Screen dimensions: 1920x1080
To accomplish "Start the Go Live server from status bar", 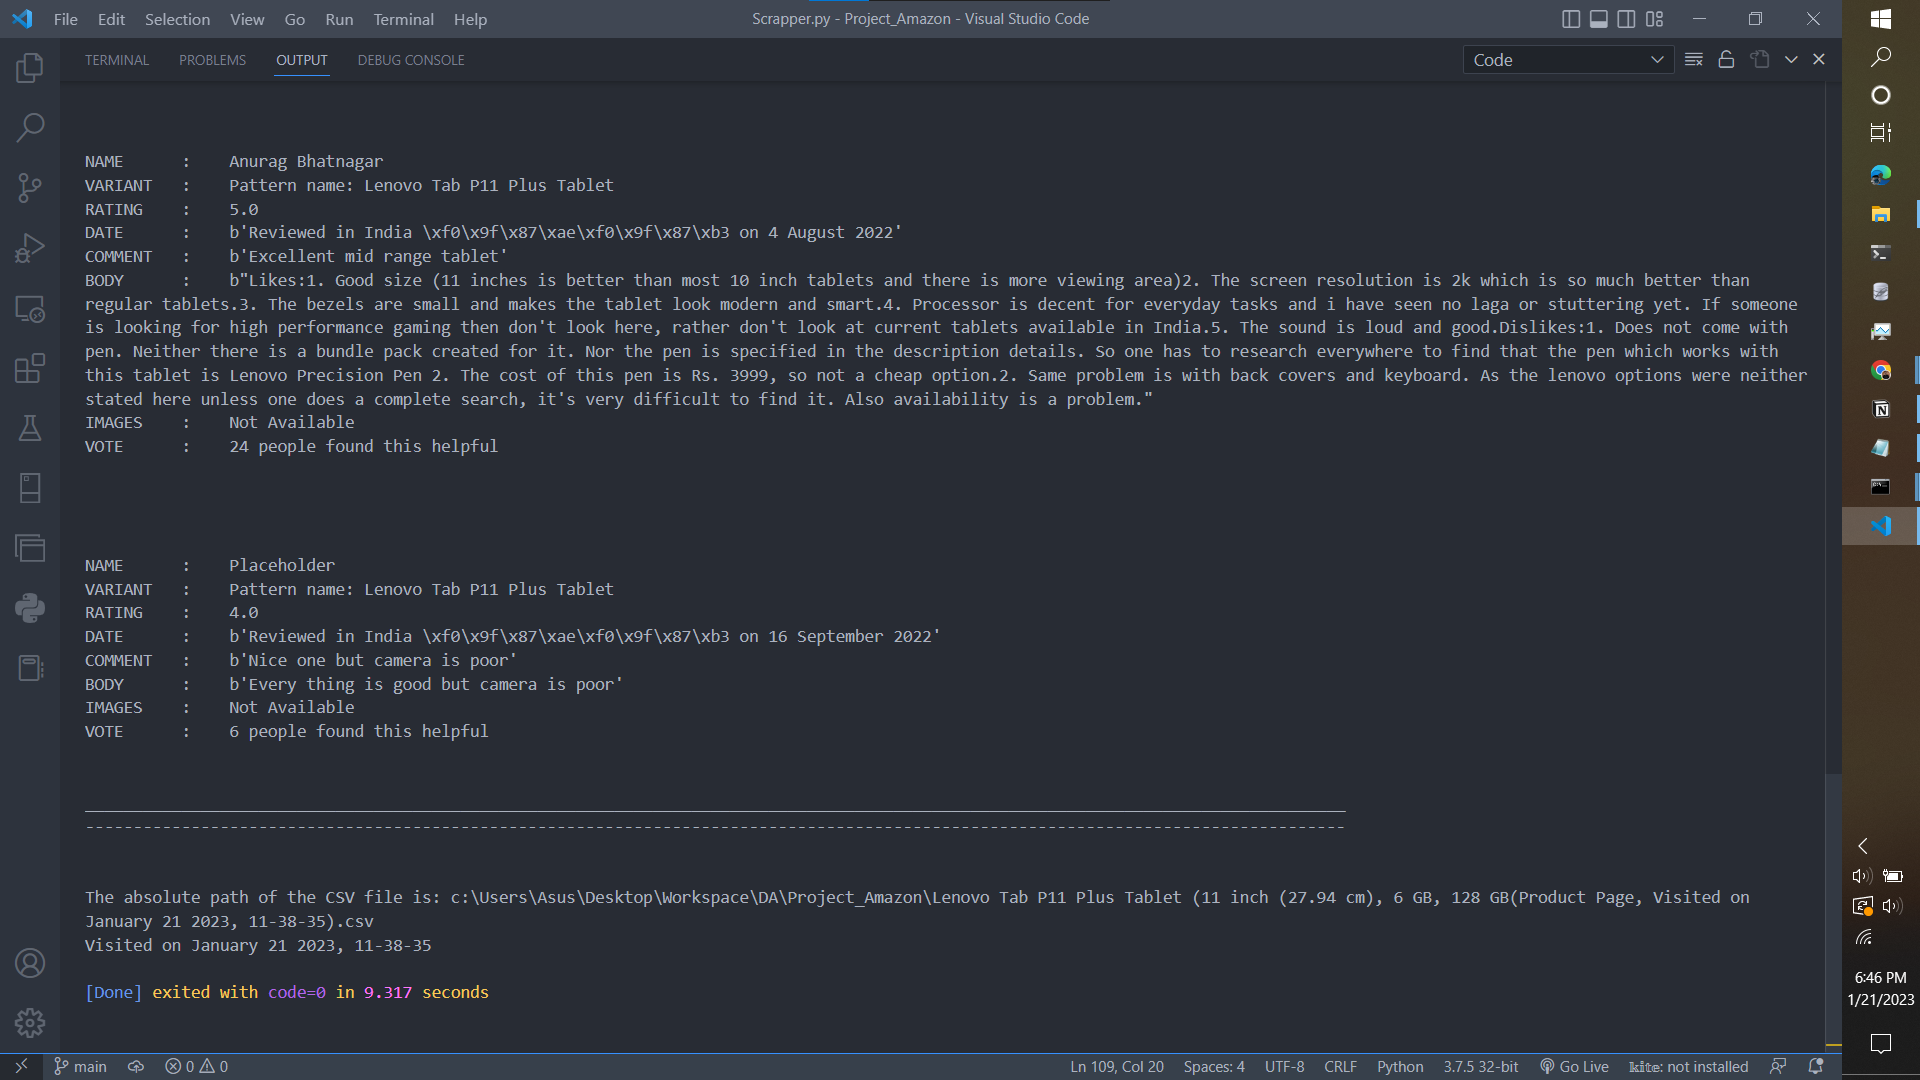I will tap(1574, 1066).
